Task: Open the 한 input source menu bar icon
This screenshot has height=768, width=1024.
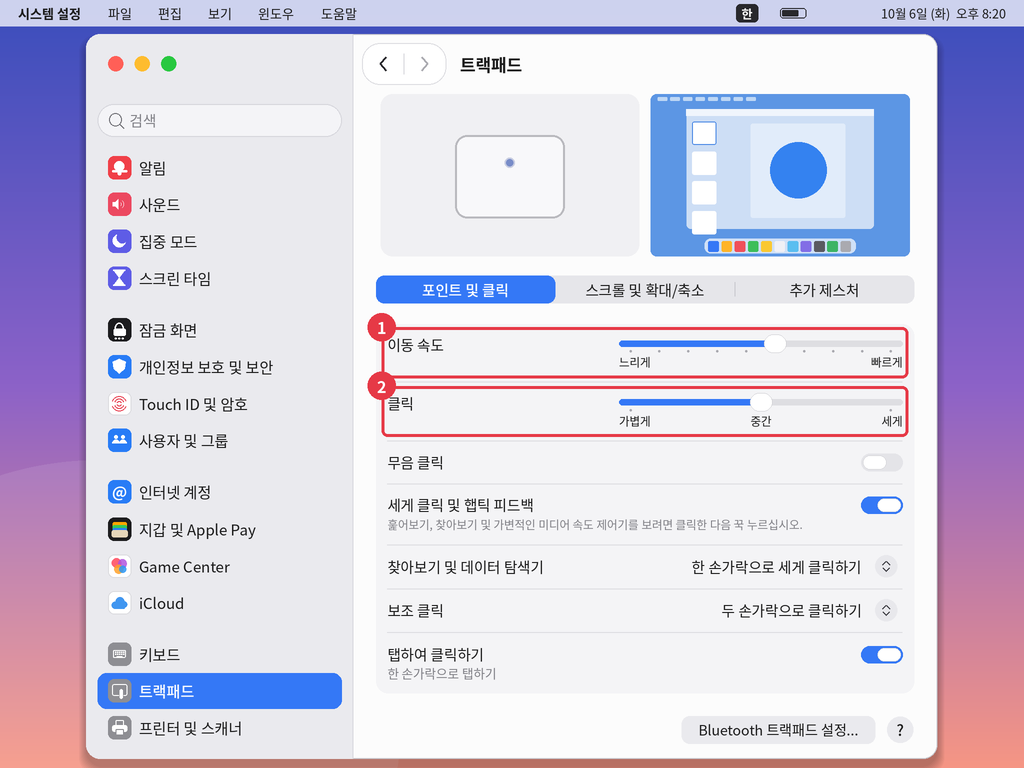Action: coord(747,13)
